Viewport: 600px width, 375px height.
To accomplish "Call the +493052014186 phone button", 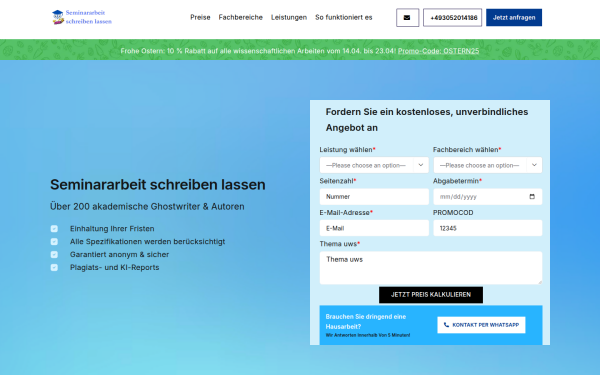I will pyautogui.click(x=452, y=18).
